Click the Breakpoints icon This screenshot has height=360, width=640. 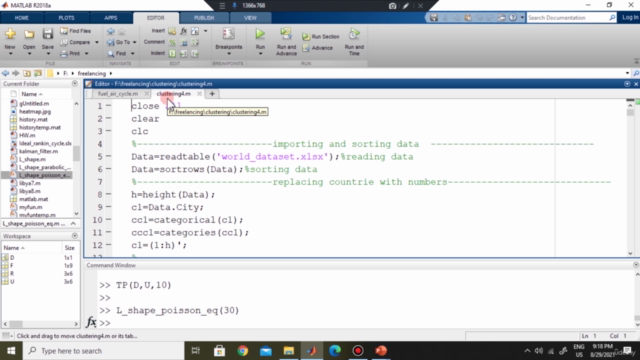pos(229,34)
